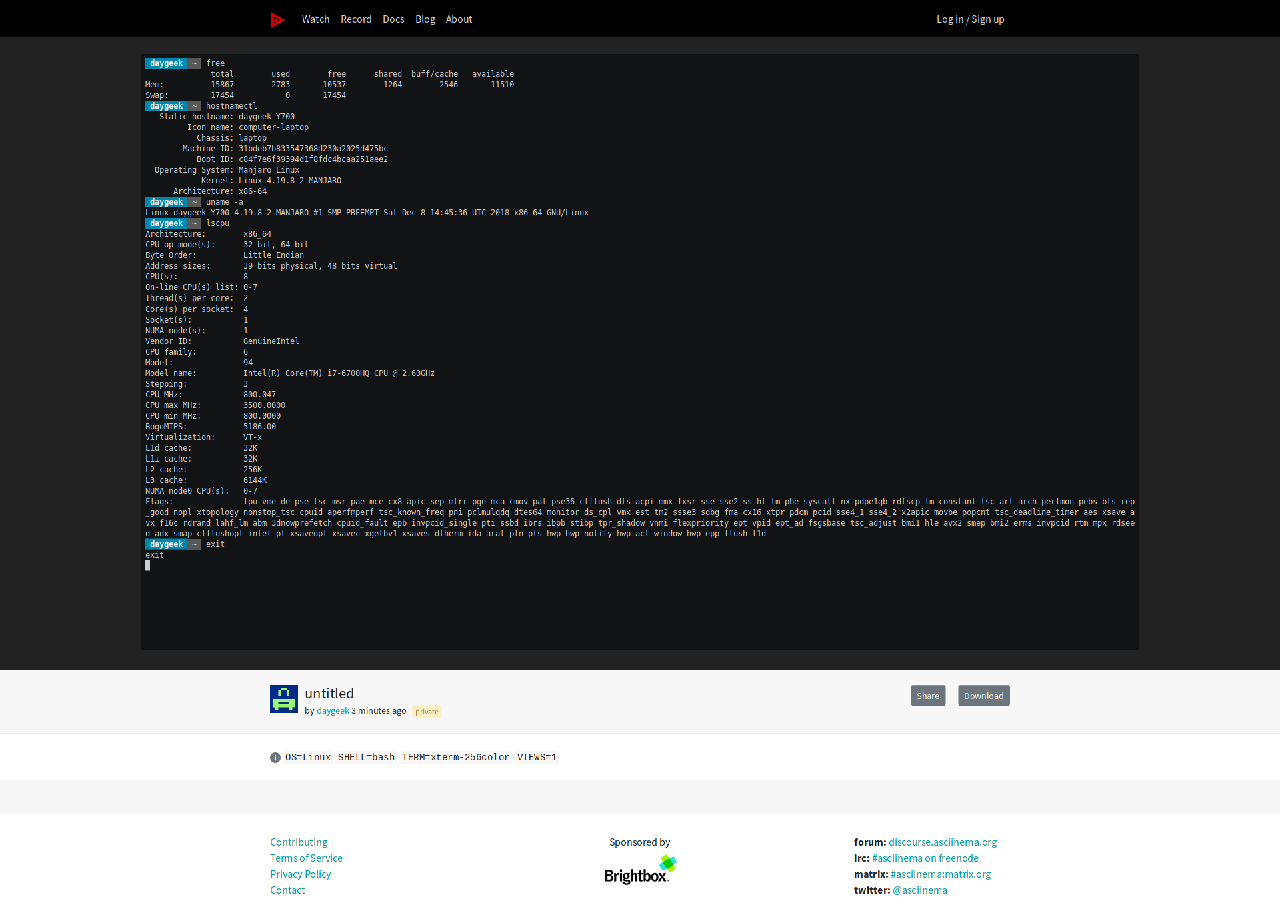The height and width of the screenshot is (919, 1280).
Task: Open the Contributing footer link
Action: click(298, 842)
